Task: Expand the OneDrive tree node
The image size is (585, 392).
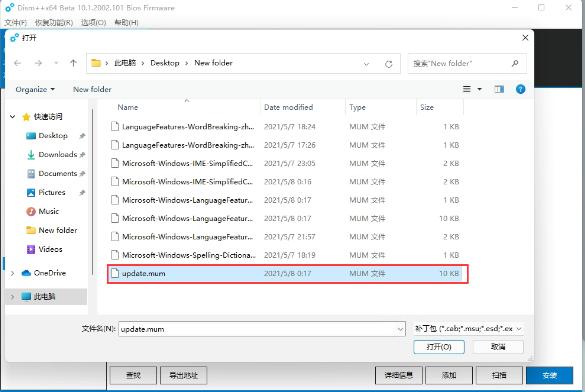Action: pyautogui.click(x=12, y=273)
